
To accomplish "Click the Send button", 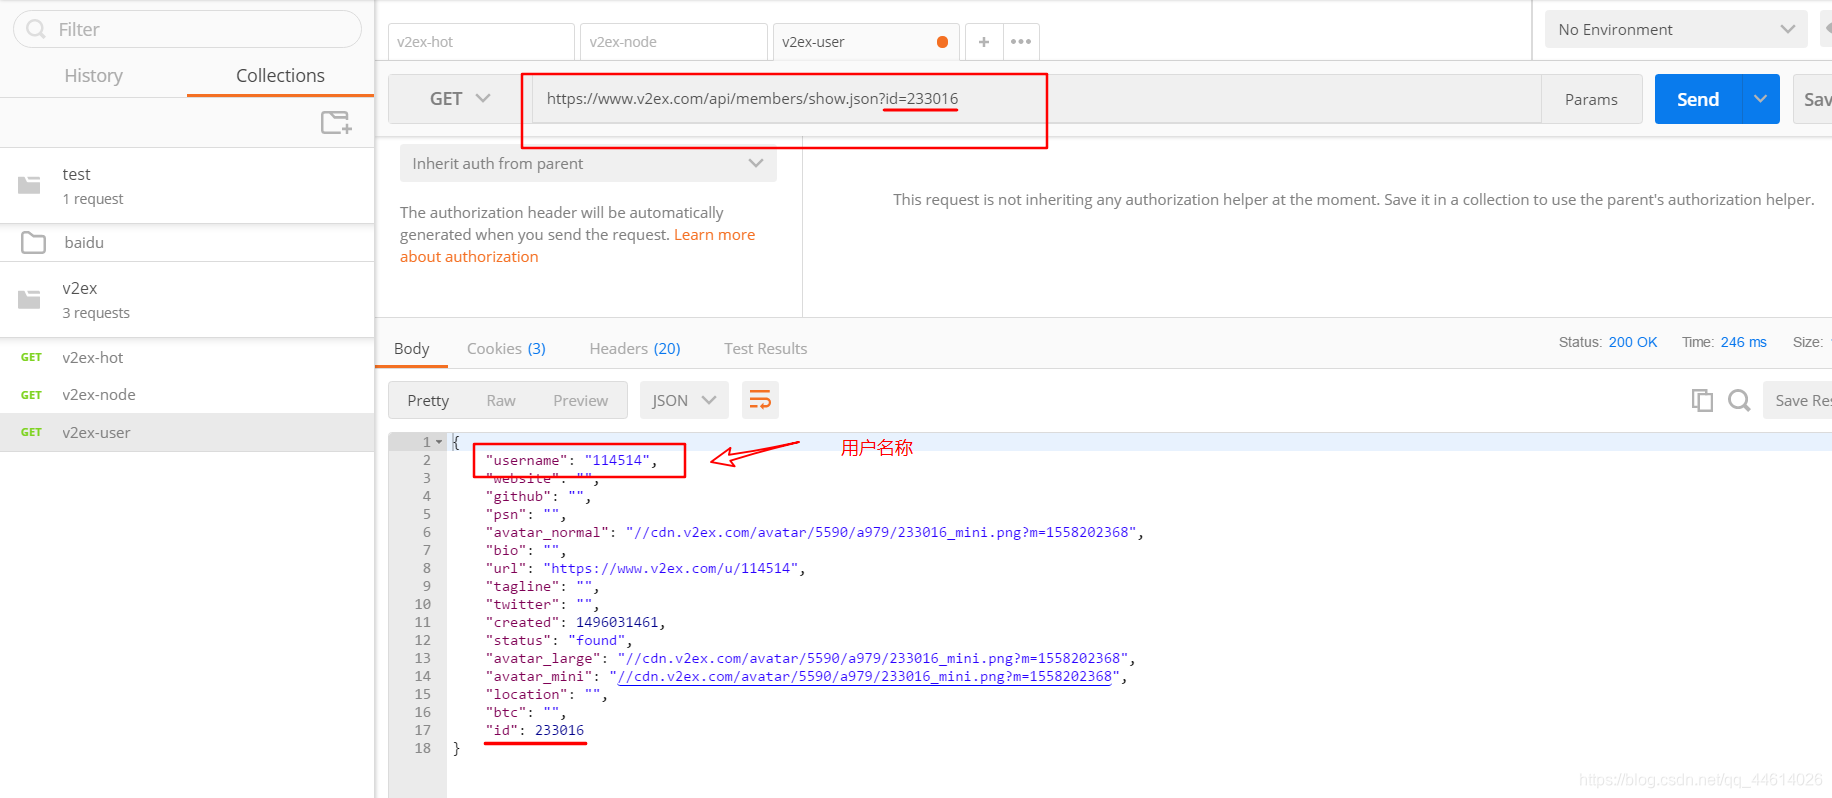I will point(1698,99).
